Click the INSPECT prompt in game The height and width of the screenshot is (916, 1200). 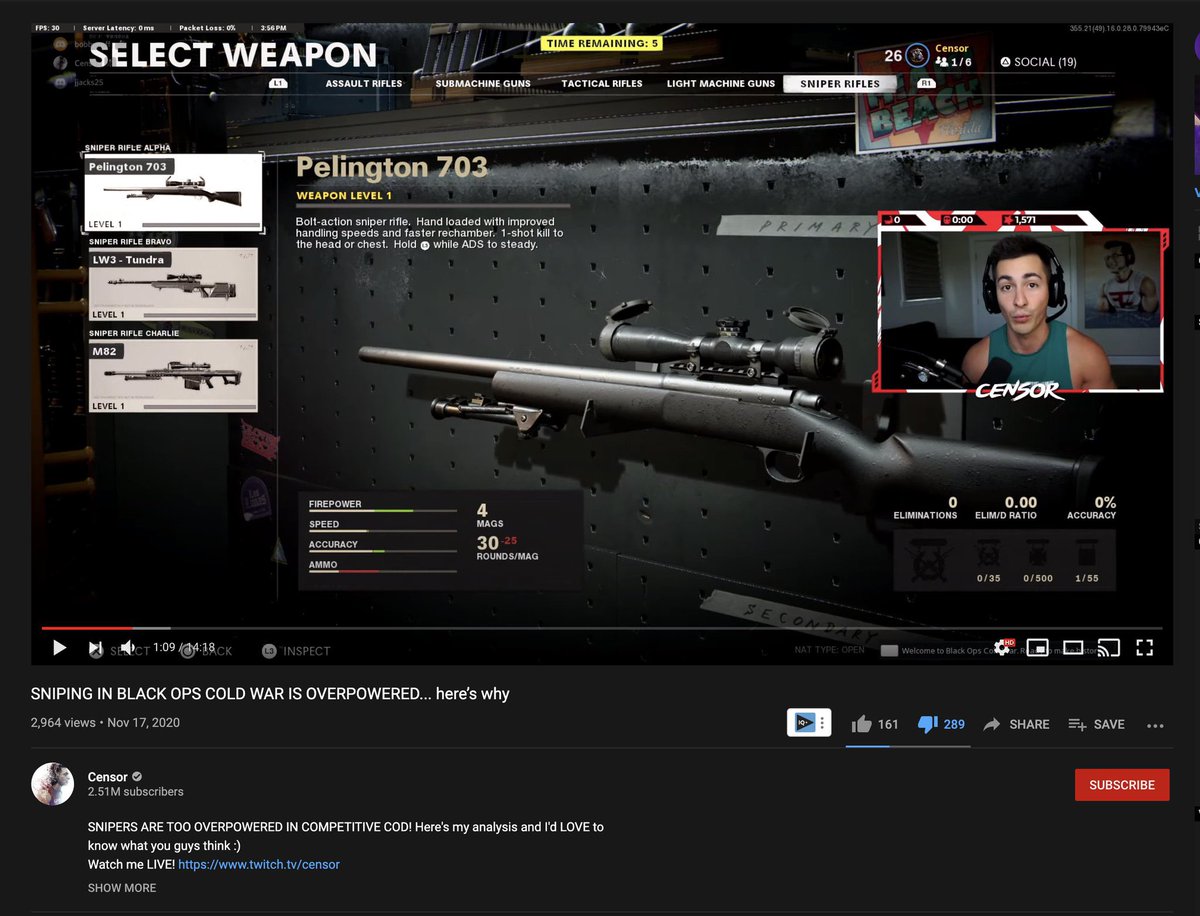click(297, 651)
